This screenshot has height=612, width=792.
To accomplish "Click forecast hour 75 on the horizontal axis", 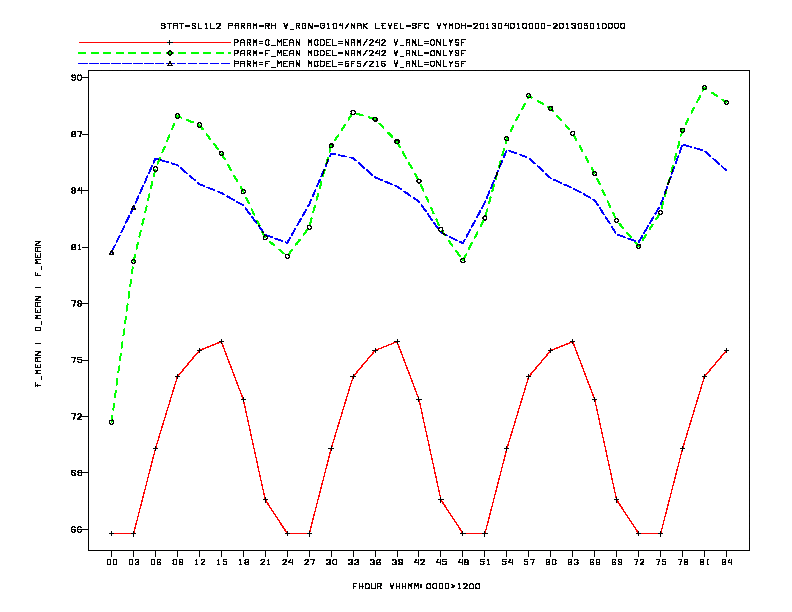I will pyautogui.click(x=661, y=562).
